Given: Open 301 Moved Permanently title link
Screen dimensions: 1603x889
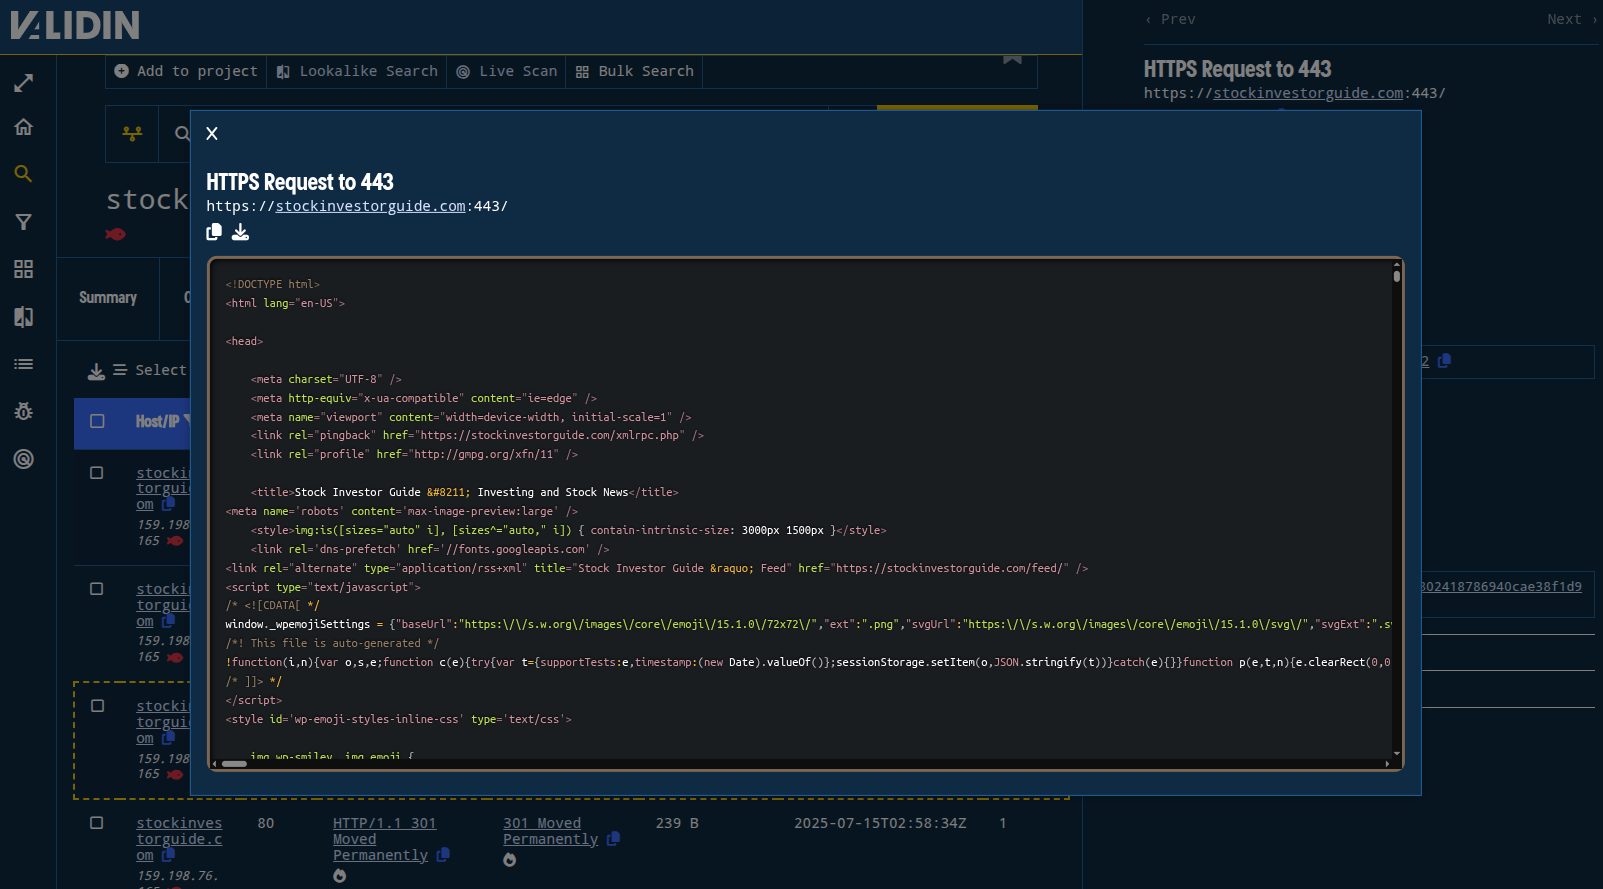Looking at the screenshot, I should pos(550,831).
